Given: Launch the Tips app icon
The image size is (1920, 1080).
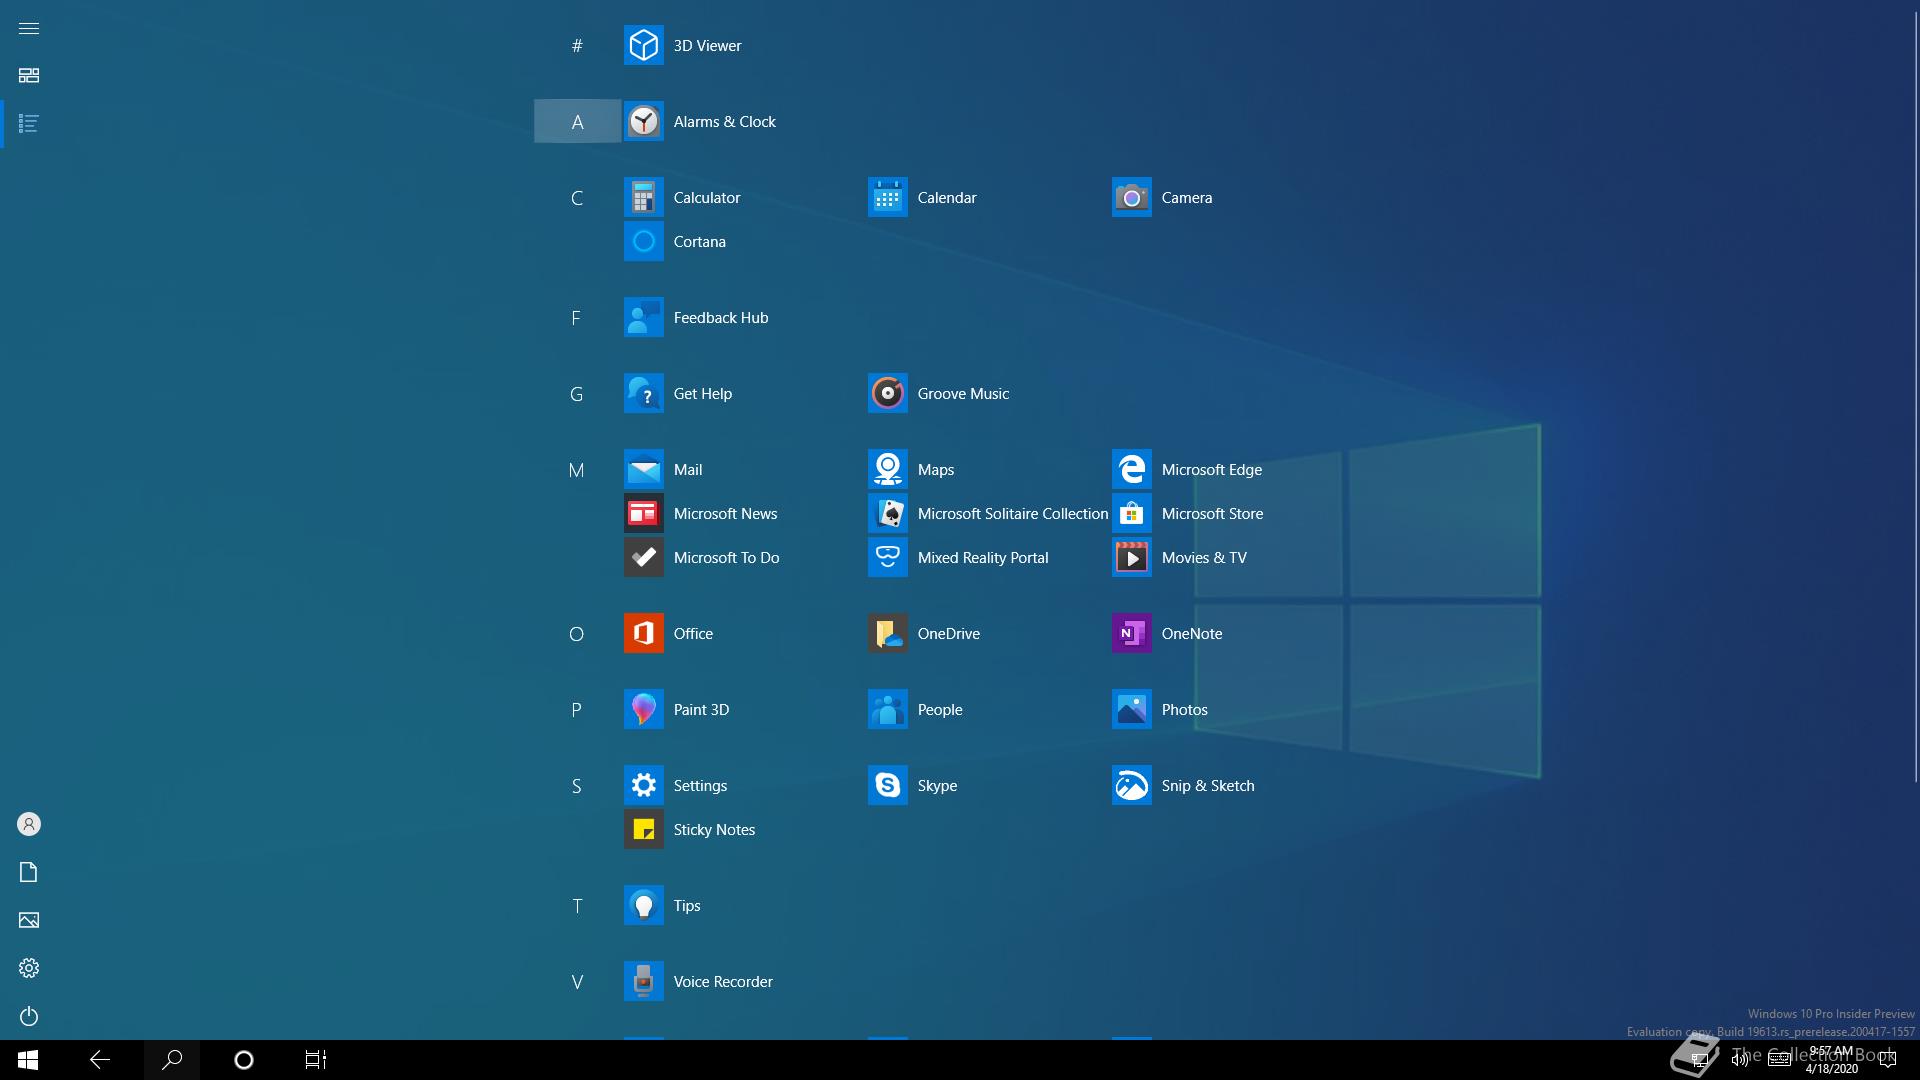Looking at the screenshot, I should tap(643, 905).
